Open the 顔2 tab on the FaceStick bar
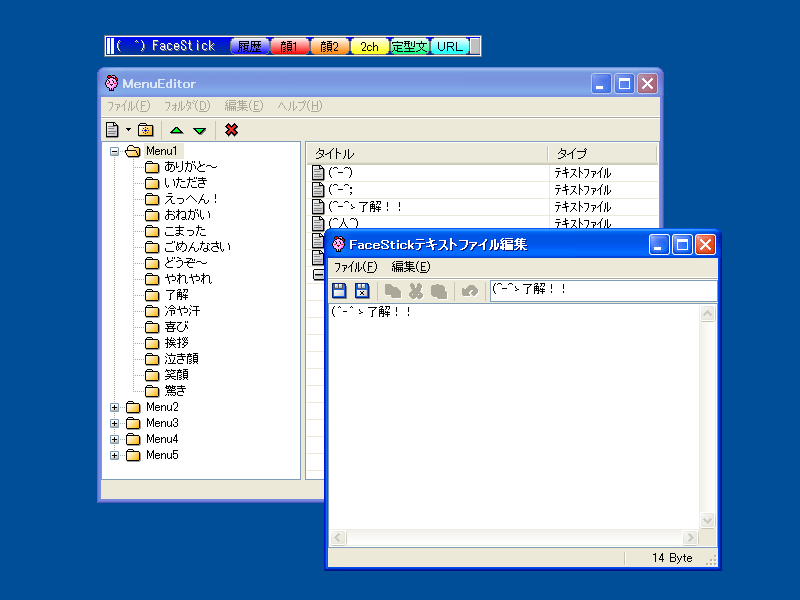 330,46
